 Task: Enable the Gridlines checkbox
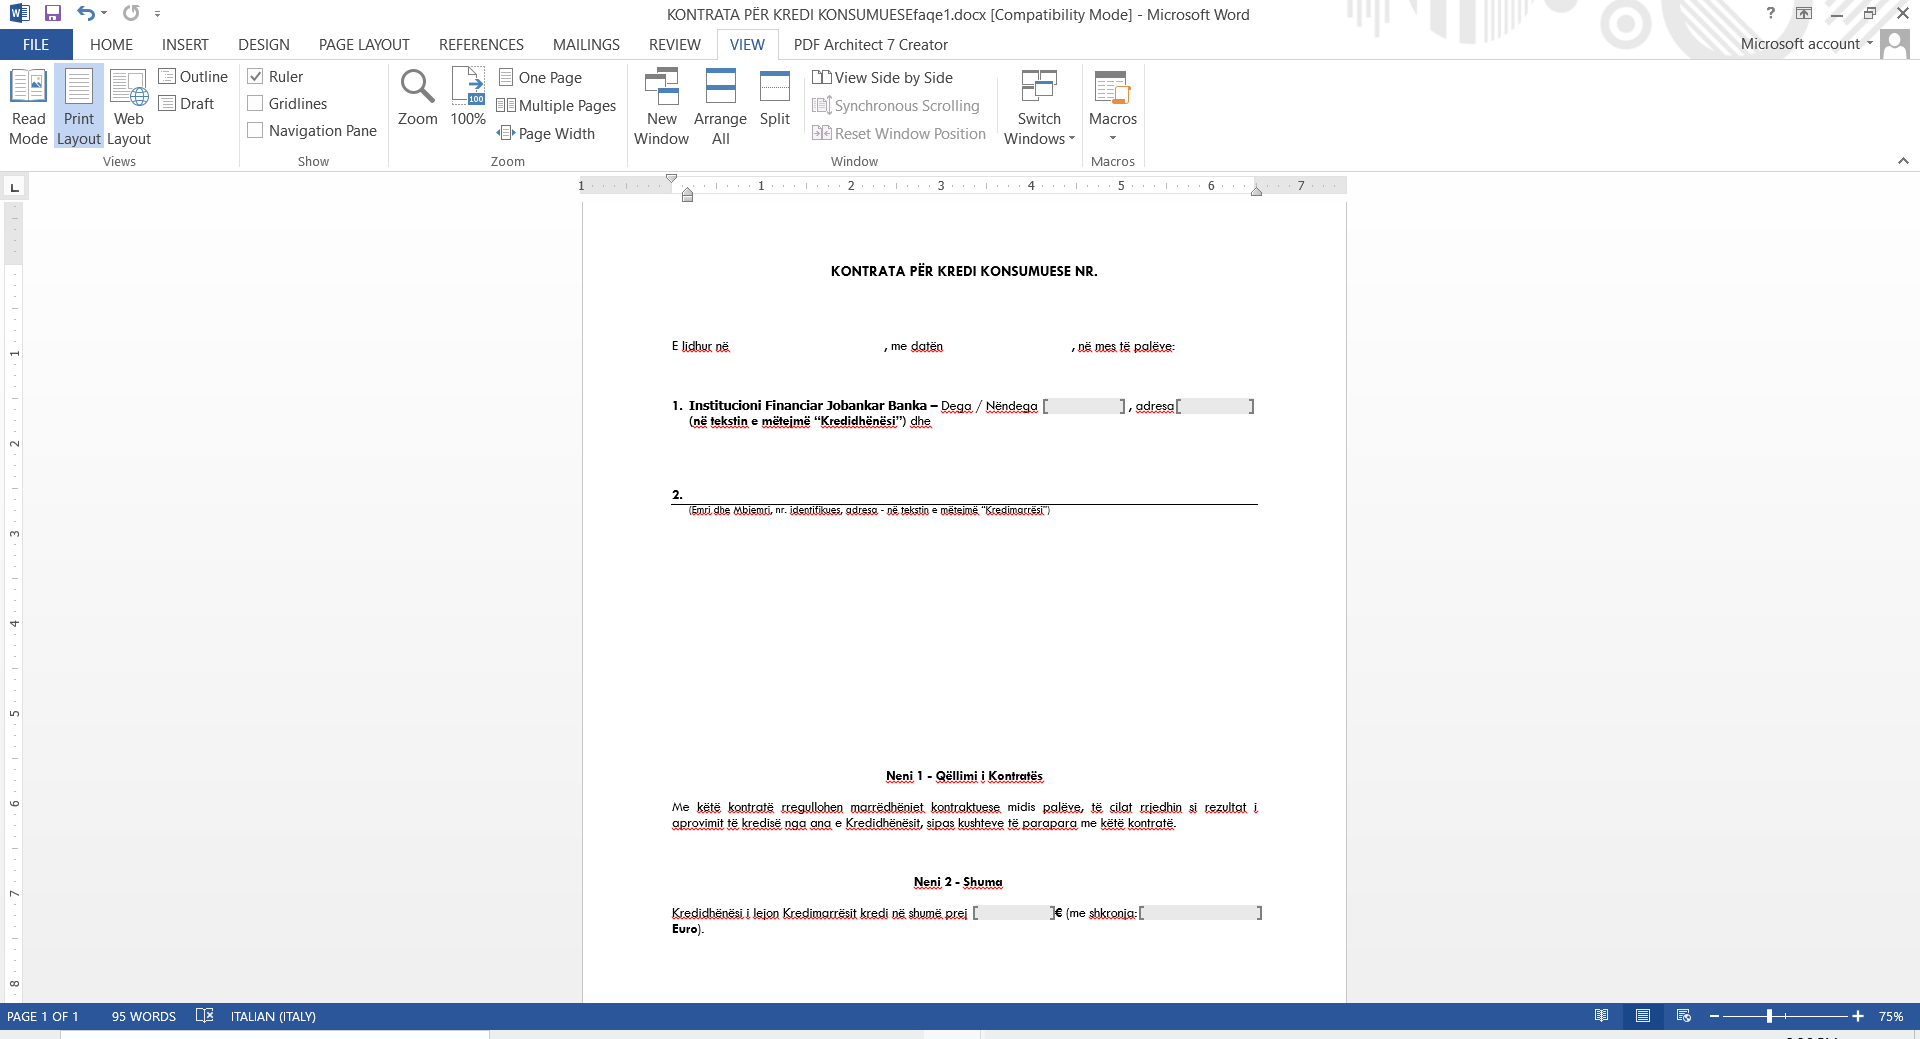coord(255,104)
